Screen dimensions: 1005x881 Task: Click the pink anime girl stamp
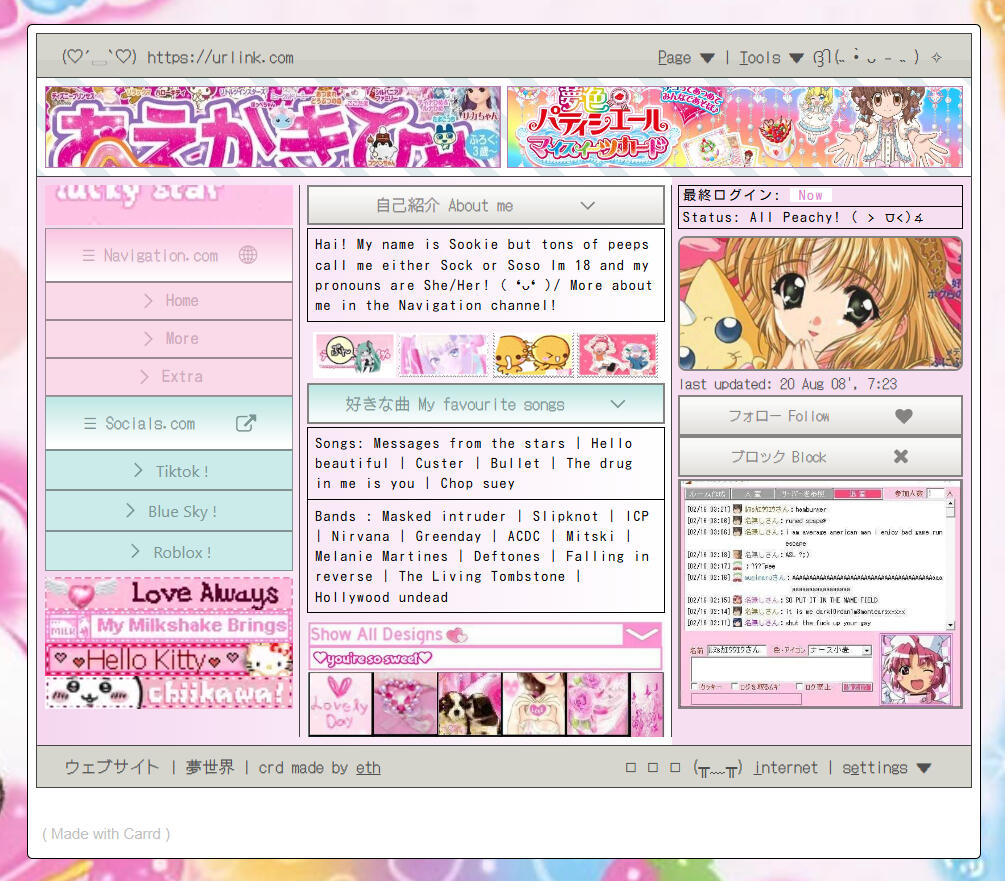[443, 354]
